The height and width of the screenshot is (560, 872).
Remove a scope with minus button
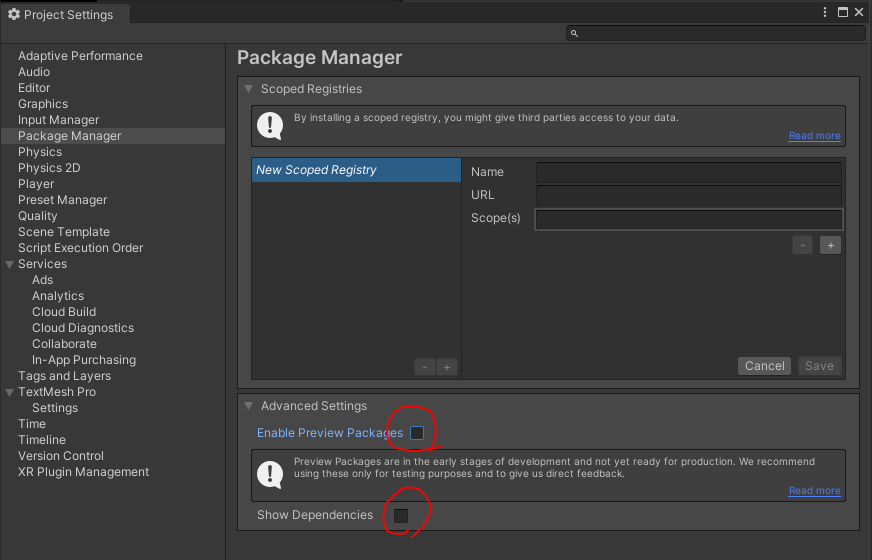pos(802,245)
